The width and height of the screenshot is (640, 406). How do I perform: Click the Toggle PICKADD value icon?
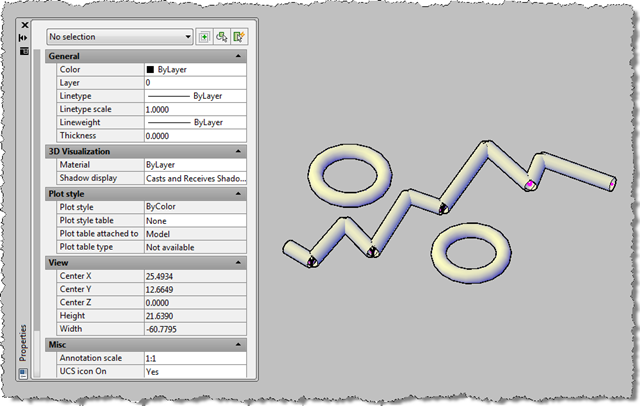click(204, 36)
